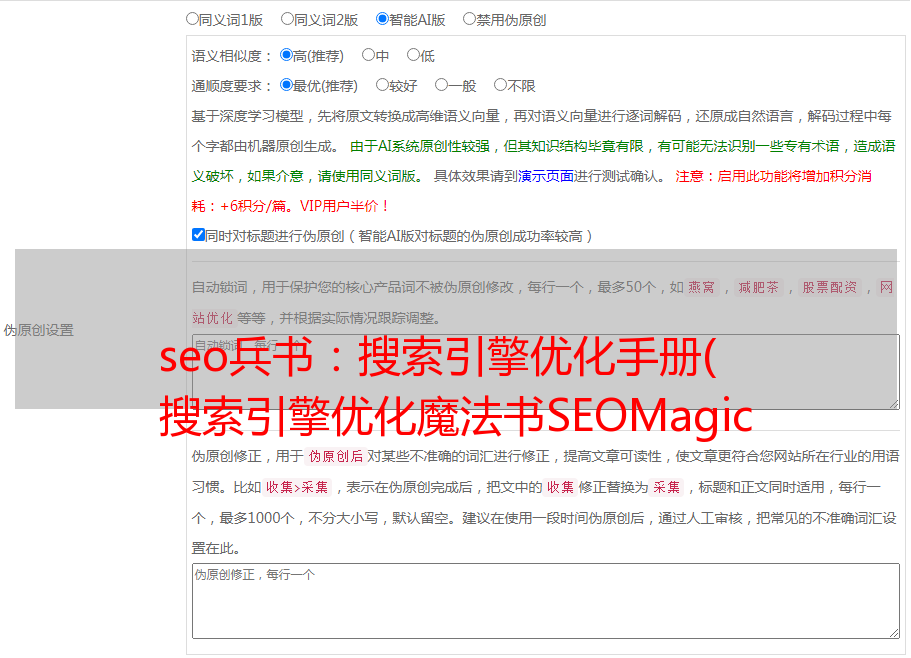Select the 同义词1版 radio option

pyautogui.click(x=192, y=19)
